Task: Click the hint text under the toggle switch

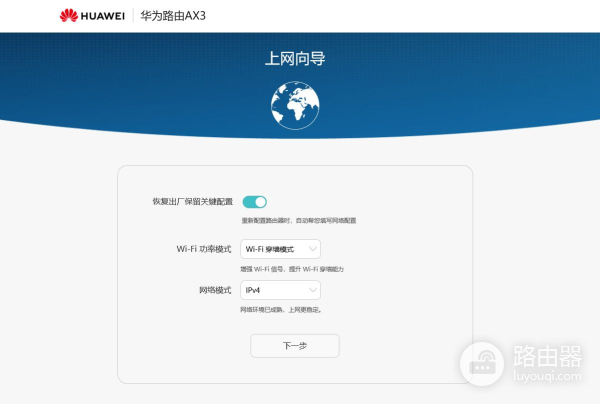Action: [298, 220]
